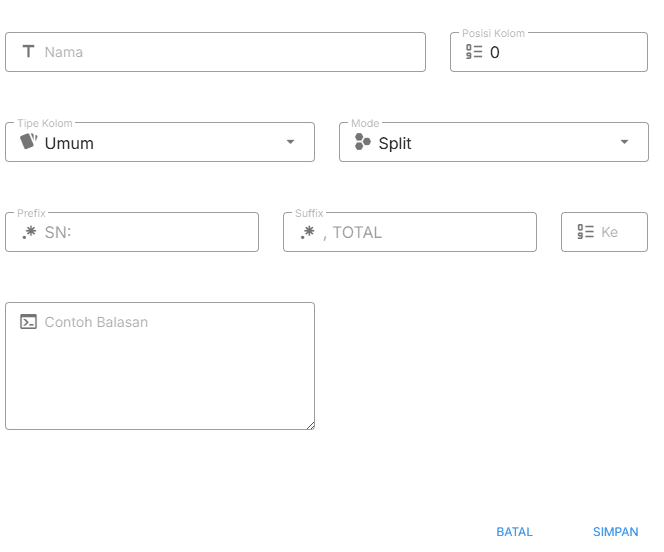Click the regex icon in Suffix field
The image size is (664, 552).
pos(307,232)
